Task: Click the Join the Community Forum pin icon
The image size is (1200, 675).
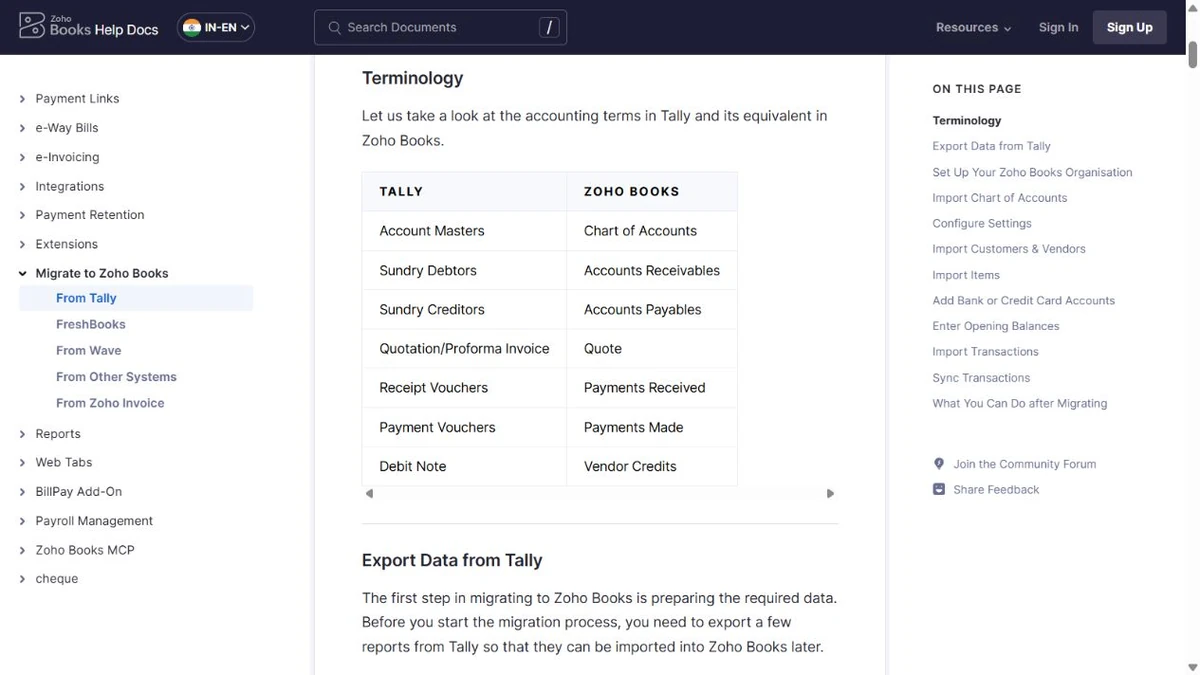Action: tap(939, 464)
